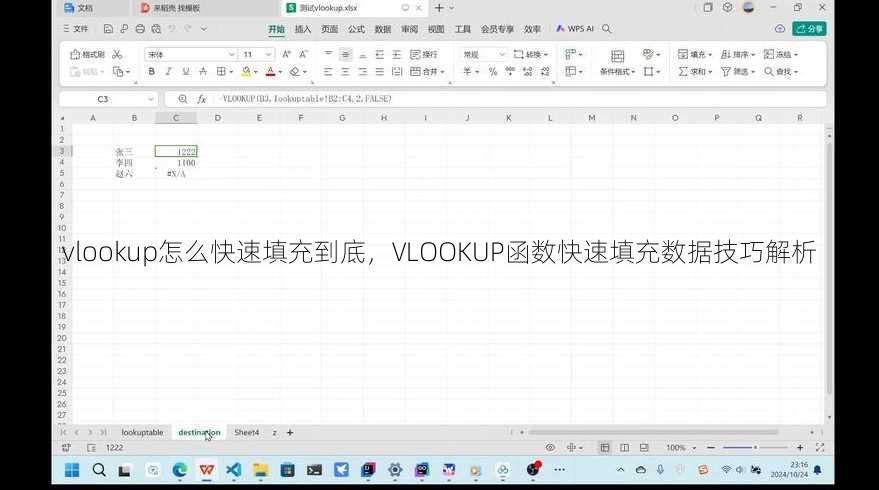This screenshot has height=490, width=879.
Task: Open the number format dropdown (常规)
Action: click(502, 54)
